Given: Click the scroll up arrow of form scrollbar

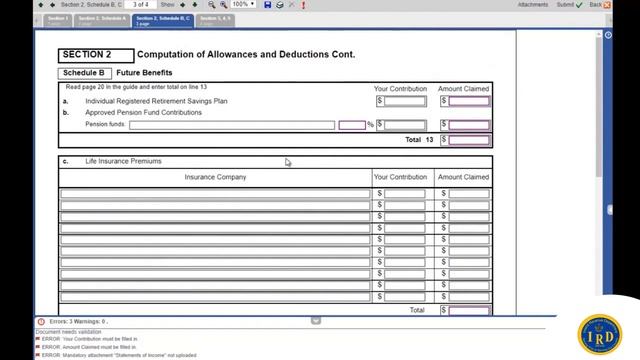Looking at the screenshot, I should click(599, 34).
